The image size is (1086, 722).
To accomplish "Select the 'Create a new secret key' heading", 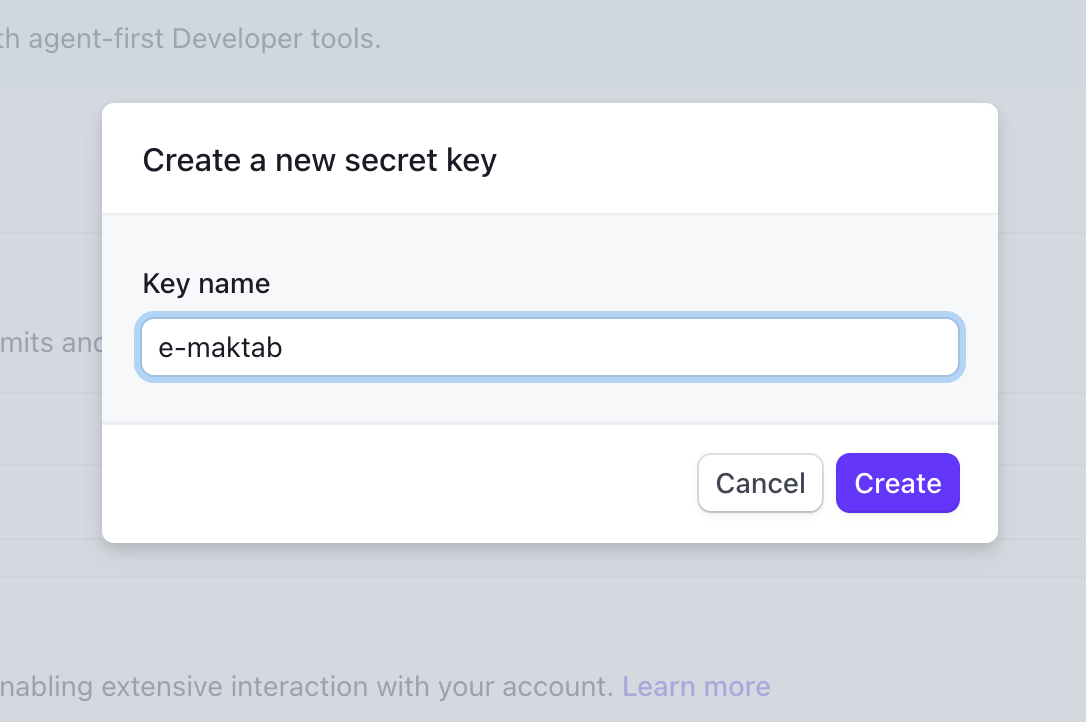I will (x=319, y=160).
